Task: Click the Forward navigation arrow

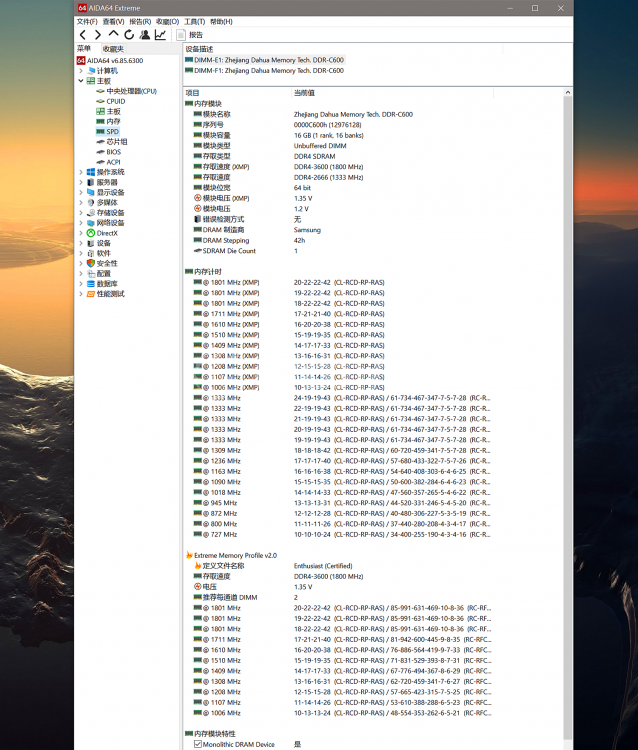Action: click(x=98, y=35)
